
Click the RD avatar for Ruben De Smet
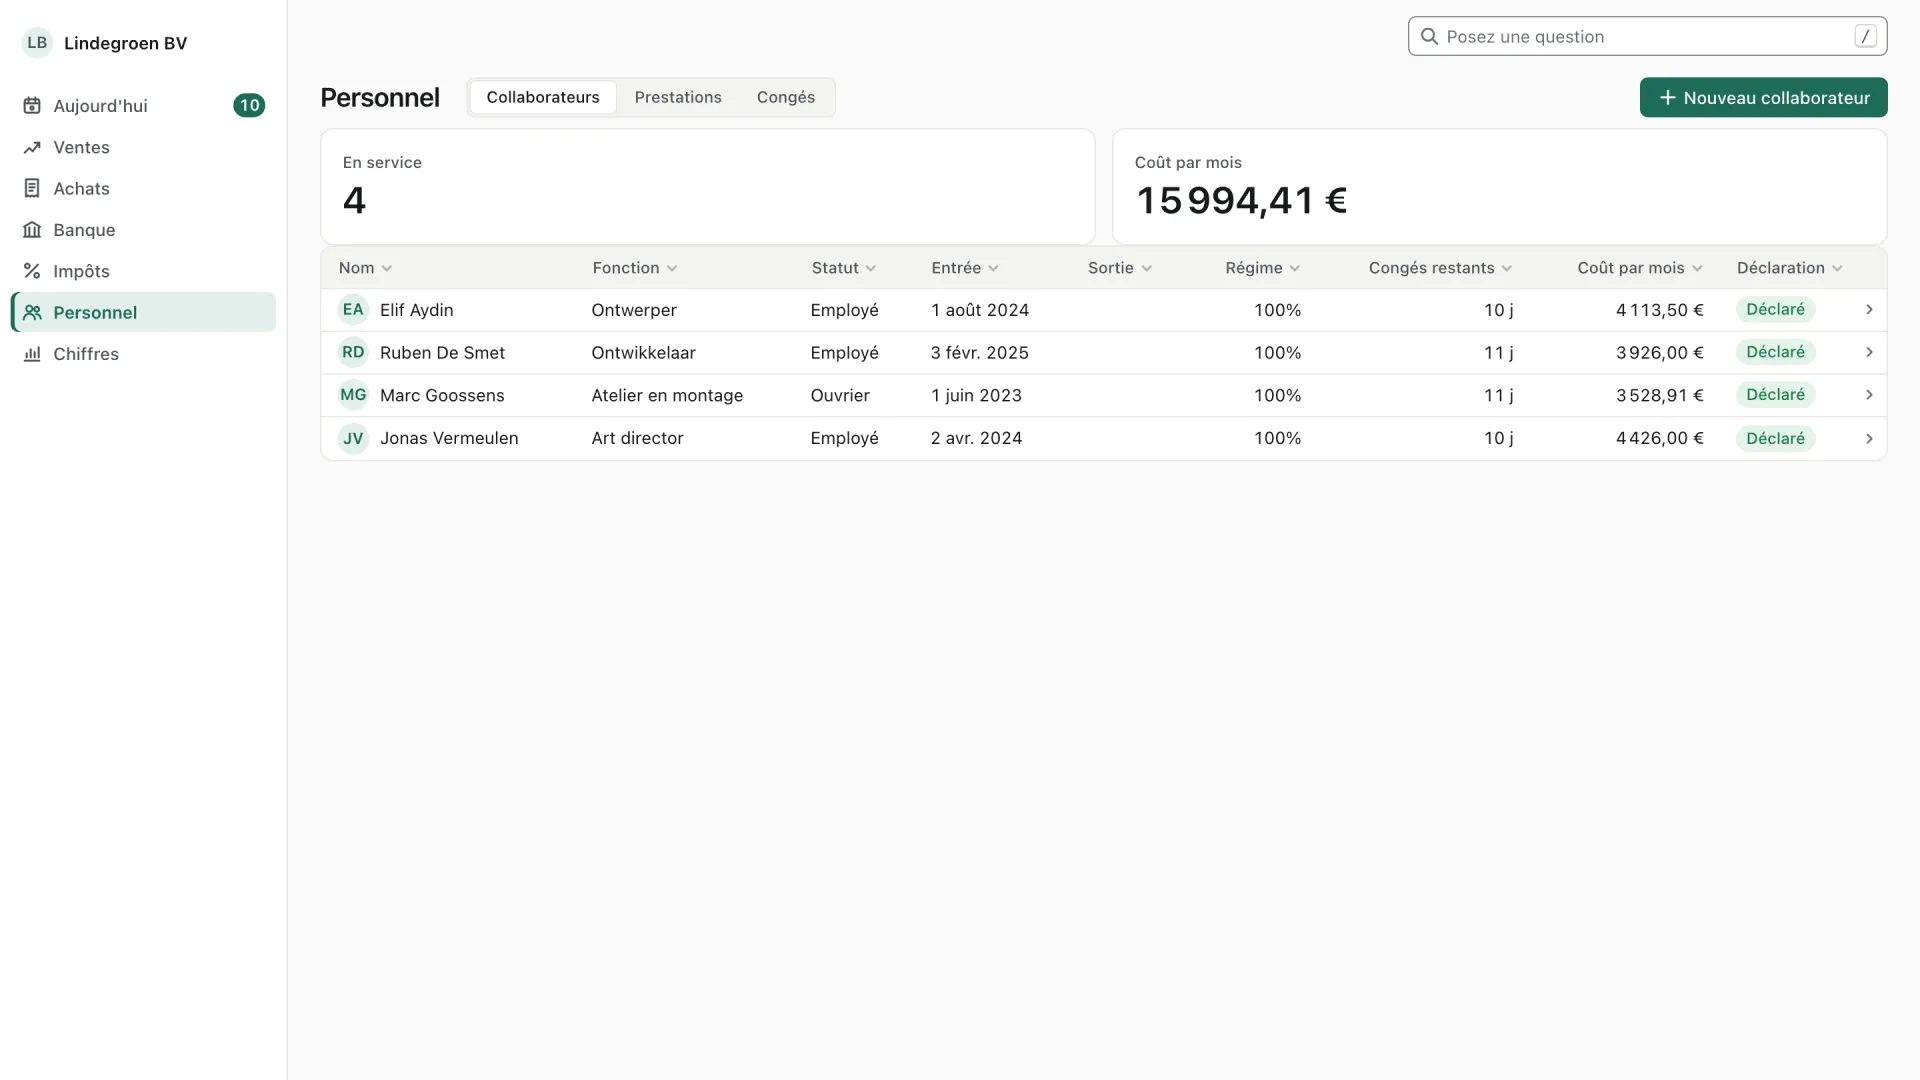(353, 353)
